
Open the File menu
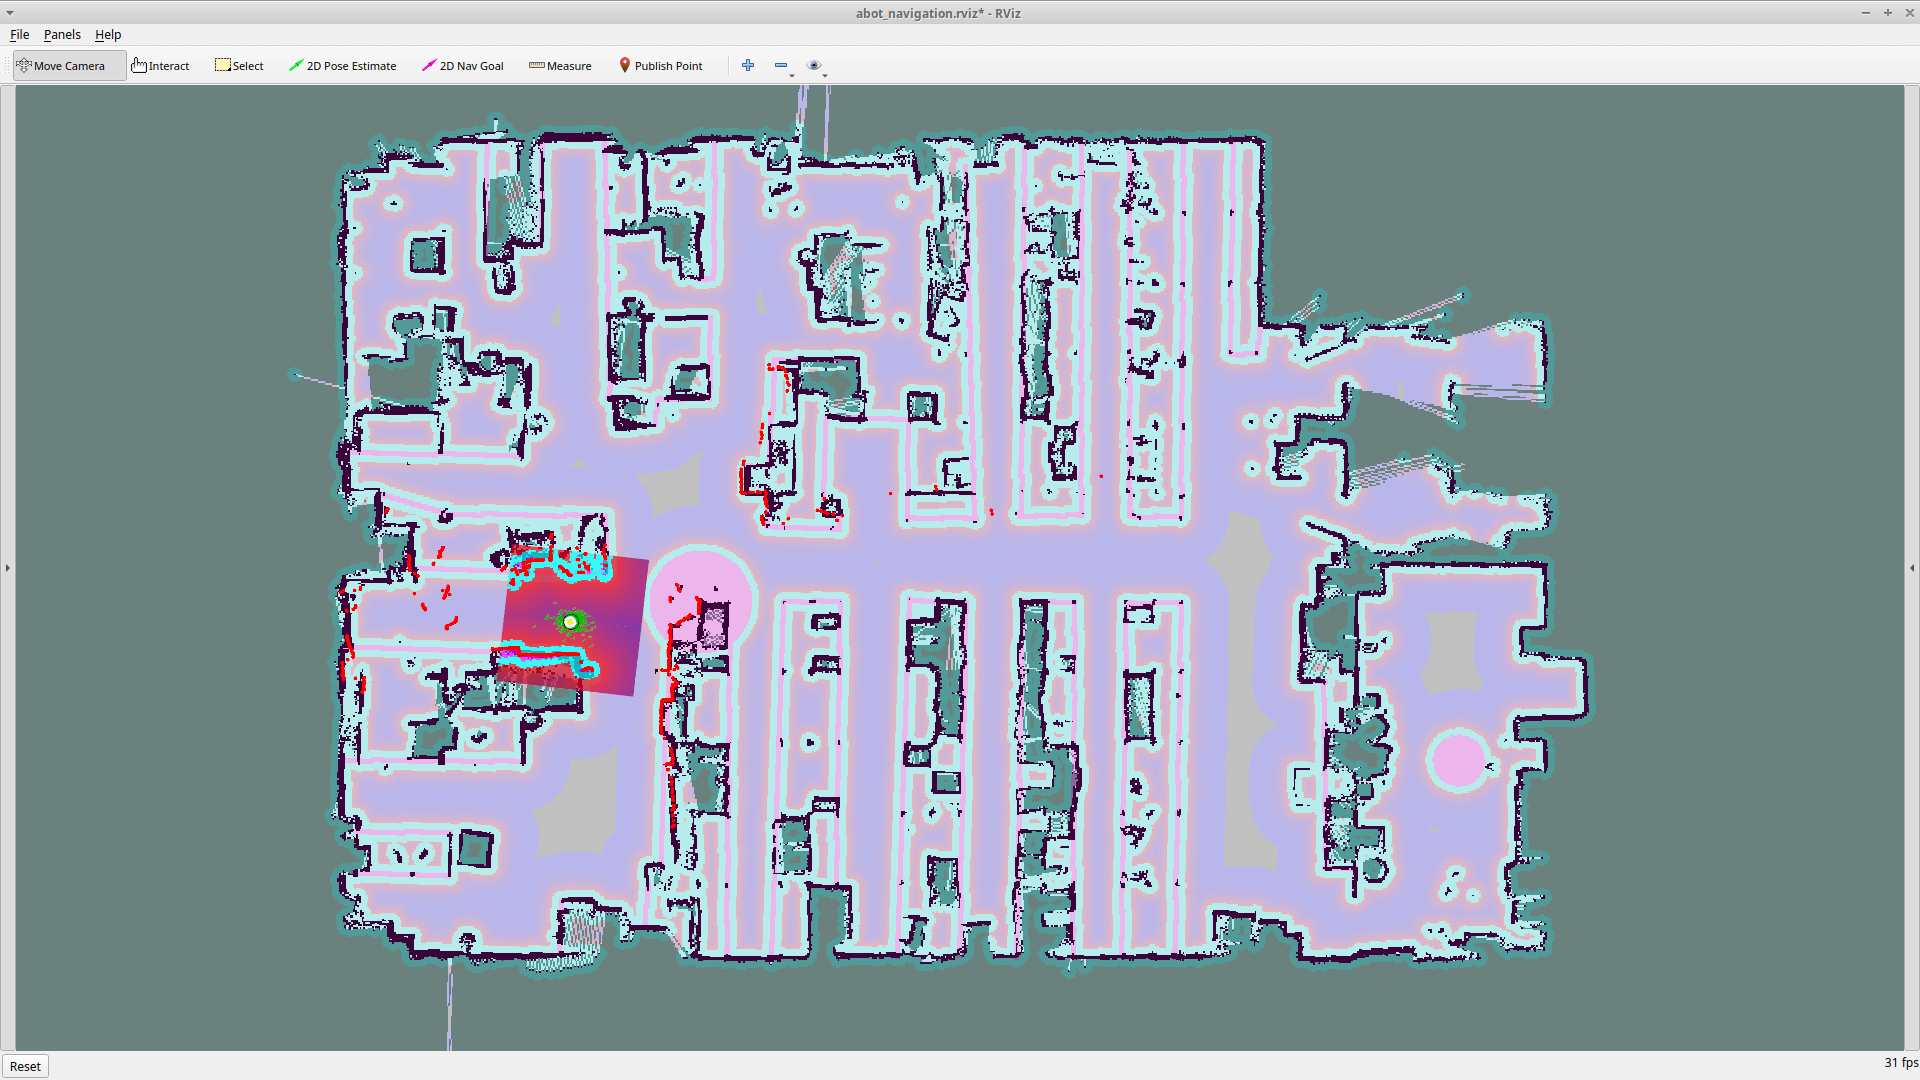coord(19,34)
